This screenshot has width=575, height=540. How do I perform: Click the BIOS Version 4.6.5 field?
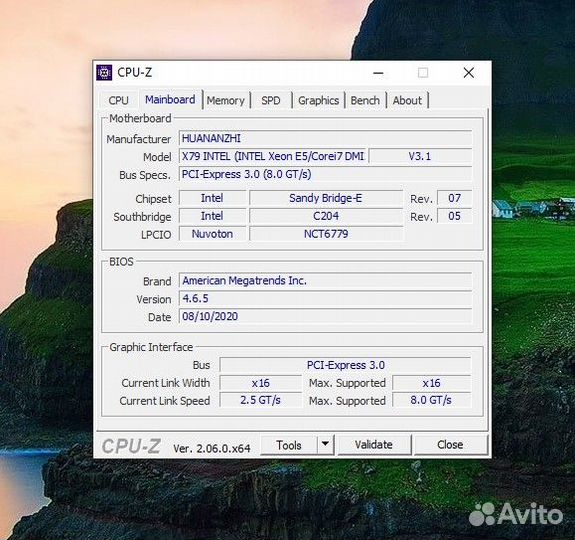[325, 298]
